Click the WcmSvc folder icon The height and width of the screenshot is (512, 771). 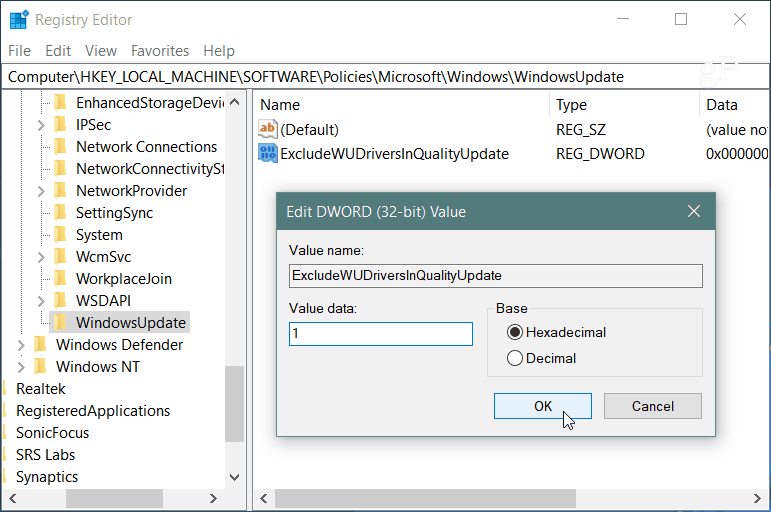point(60,256)
